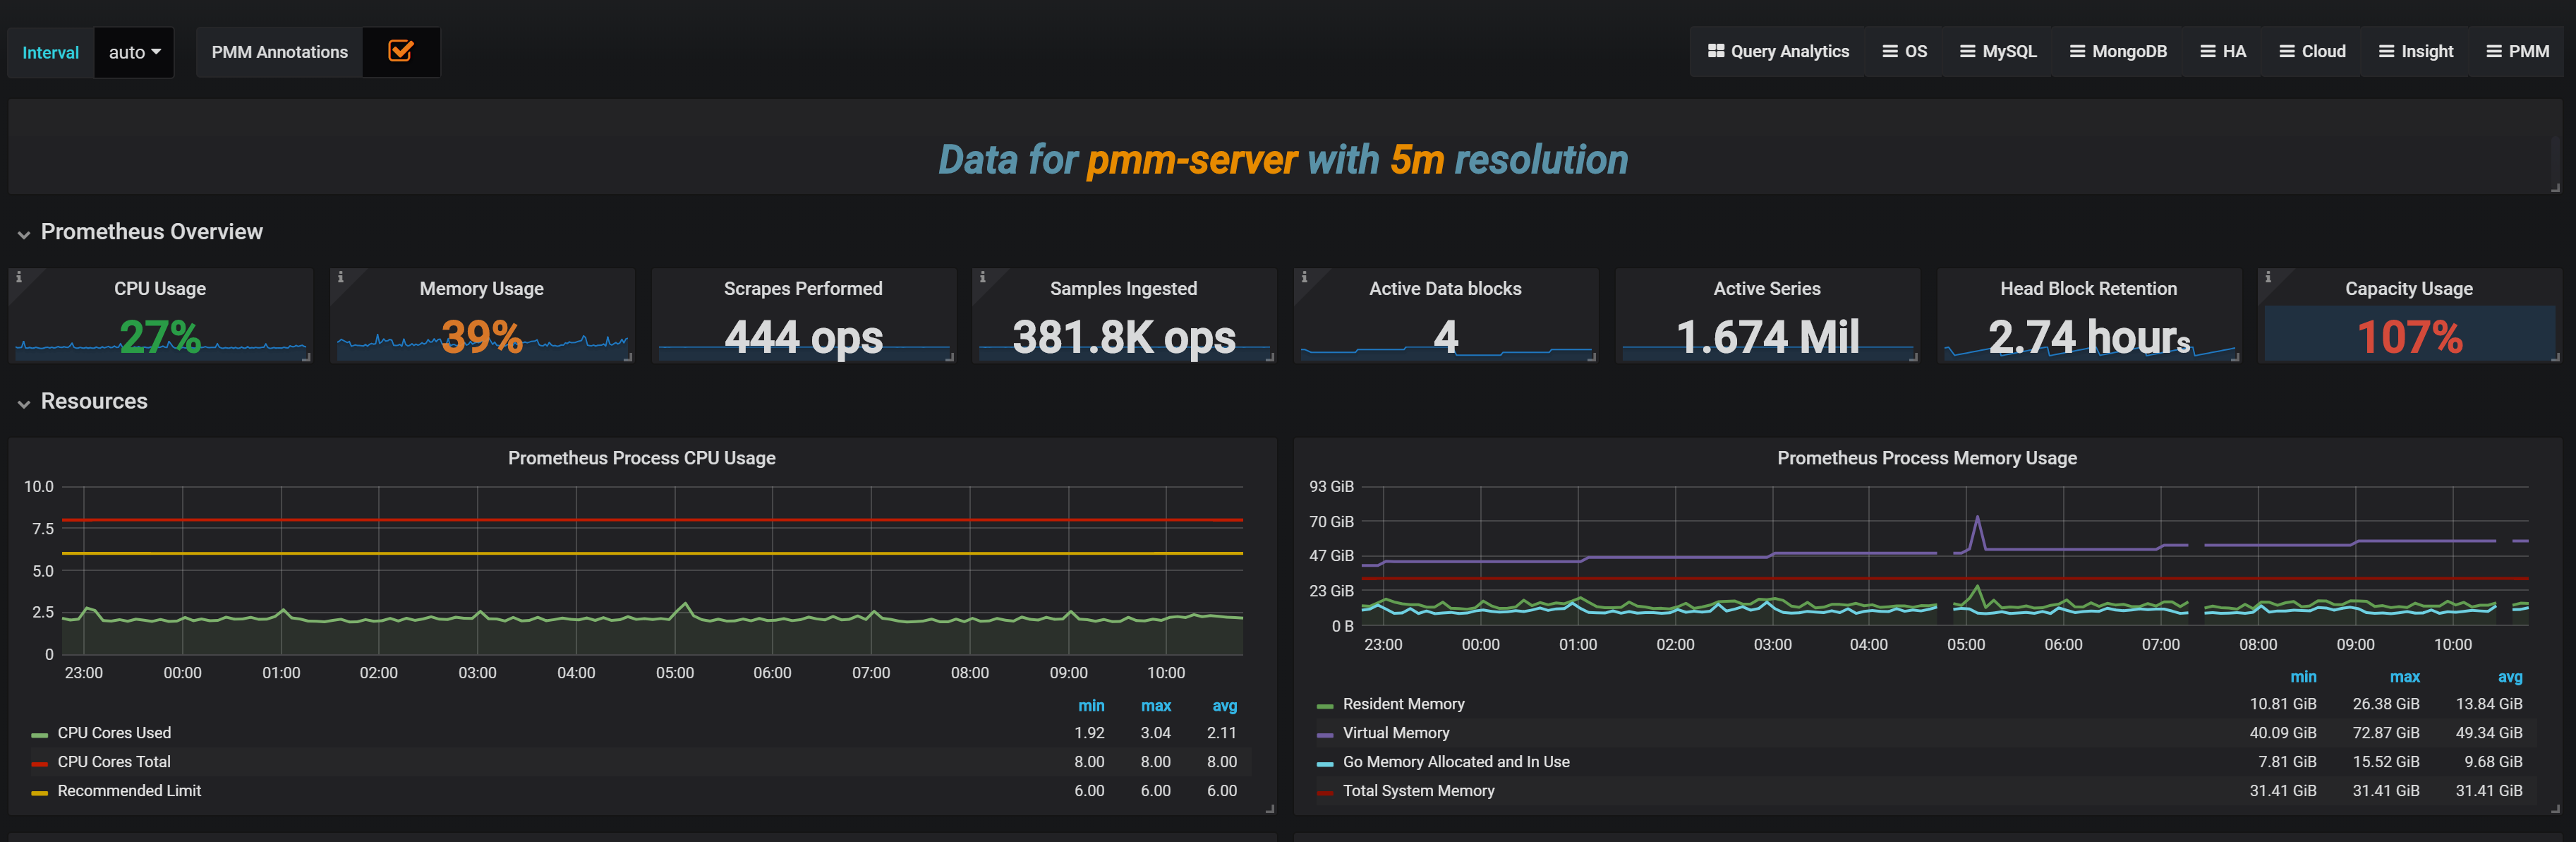This screenshot has width=2576, height=842.
Task: Open the Insight dashboards menu
Action: [x=2415, y=51]
